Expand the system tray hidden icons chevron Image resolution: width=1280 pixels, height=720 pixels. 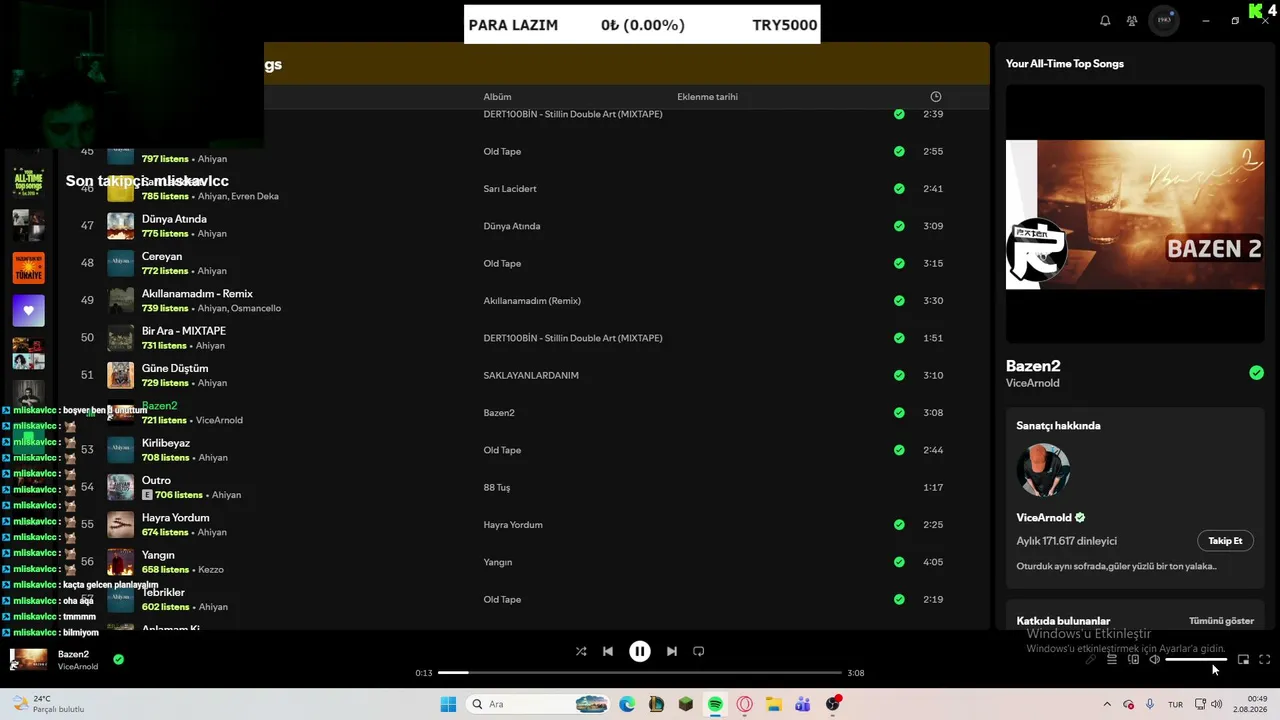tap(1109, 704)
